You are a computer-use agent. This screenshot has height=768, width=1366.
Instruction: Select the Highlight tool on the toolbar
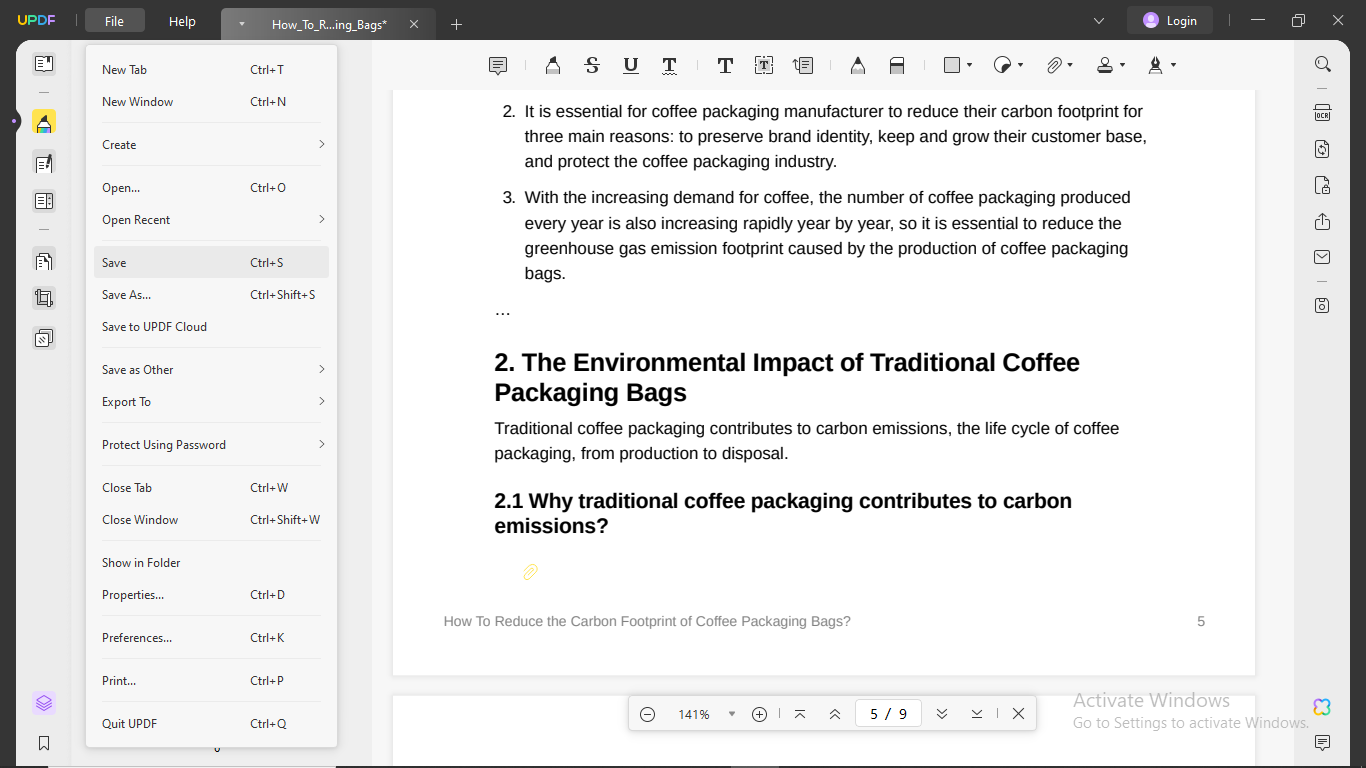pos(553,65)
